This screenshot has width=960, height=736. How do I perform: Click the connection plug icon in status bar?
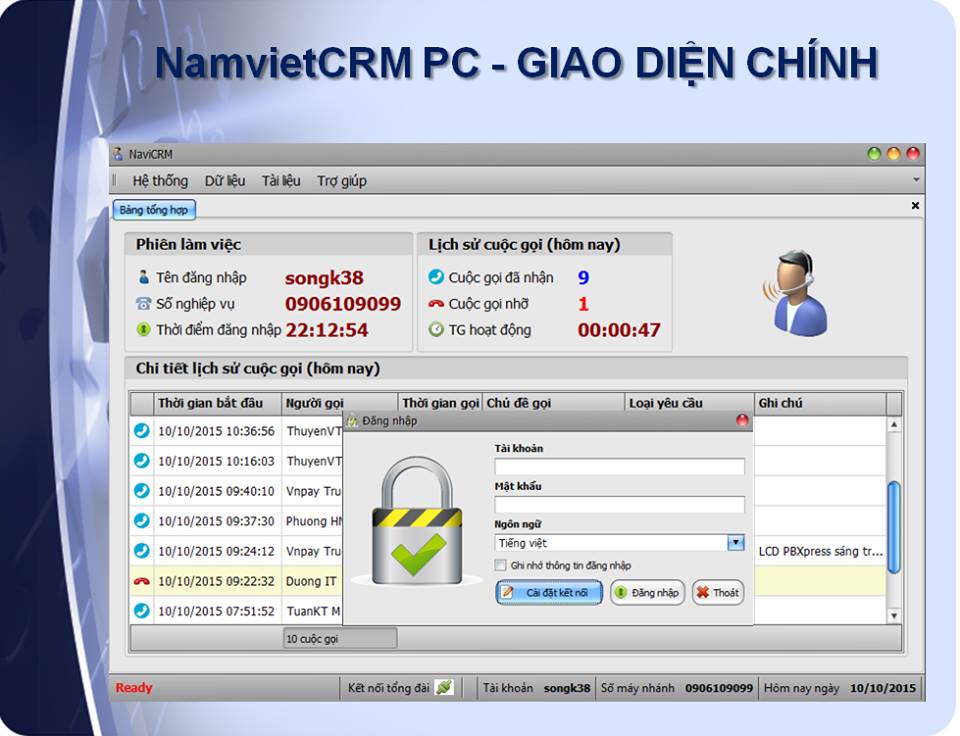pos(444,687)
